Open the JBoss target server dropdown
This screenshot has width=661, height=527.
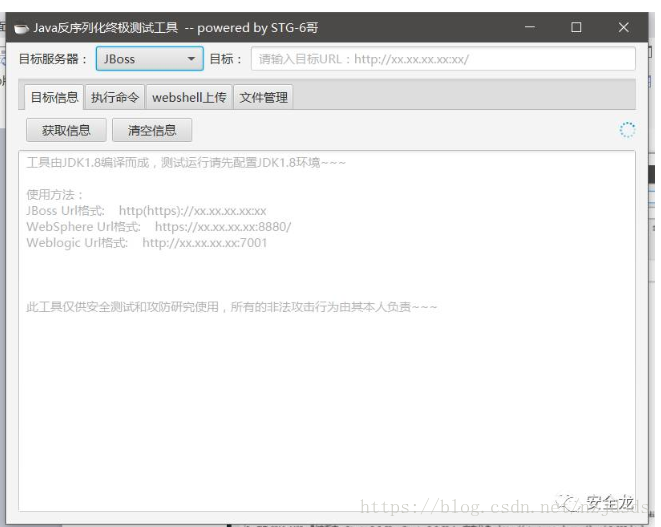point(150,59)
